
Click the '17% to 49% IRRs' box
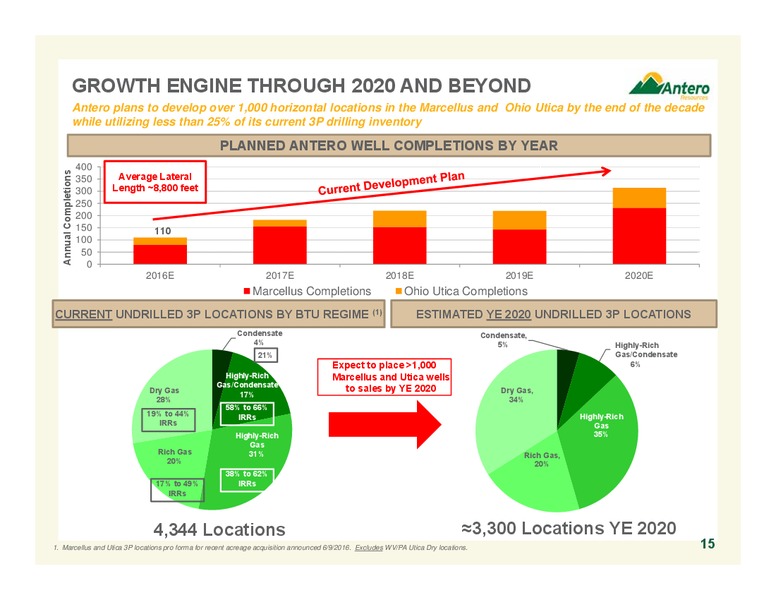click(177, 490)
